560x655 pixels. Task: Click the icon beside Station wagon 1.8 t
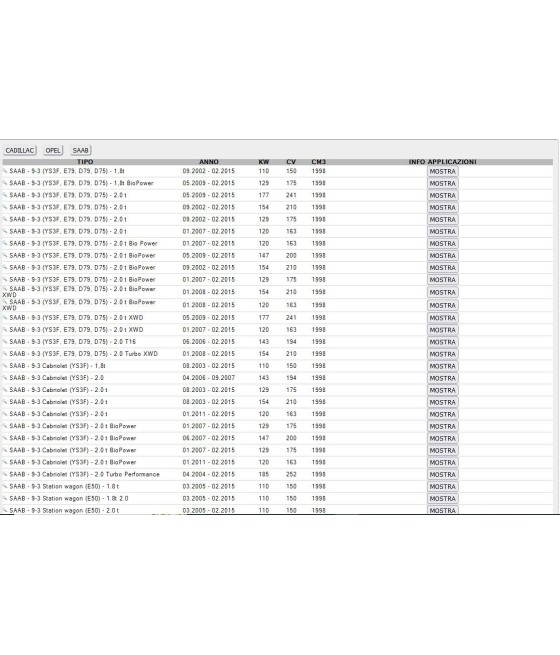point(5,487)
